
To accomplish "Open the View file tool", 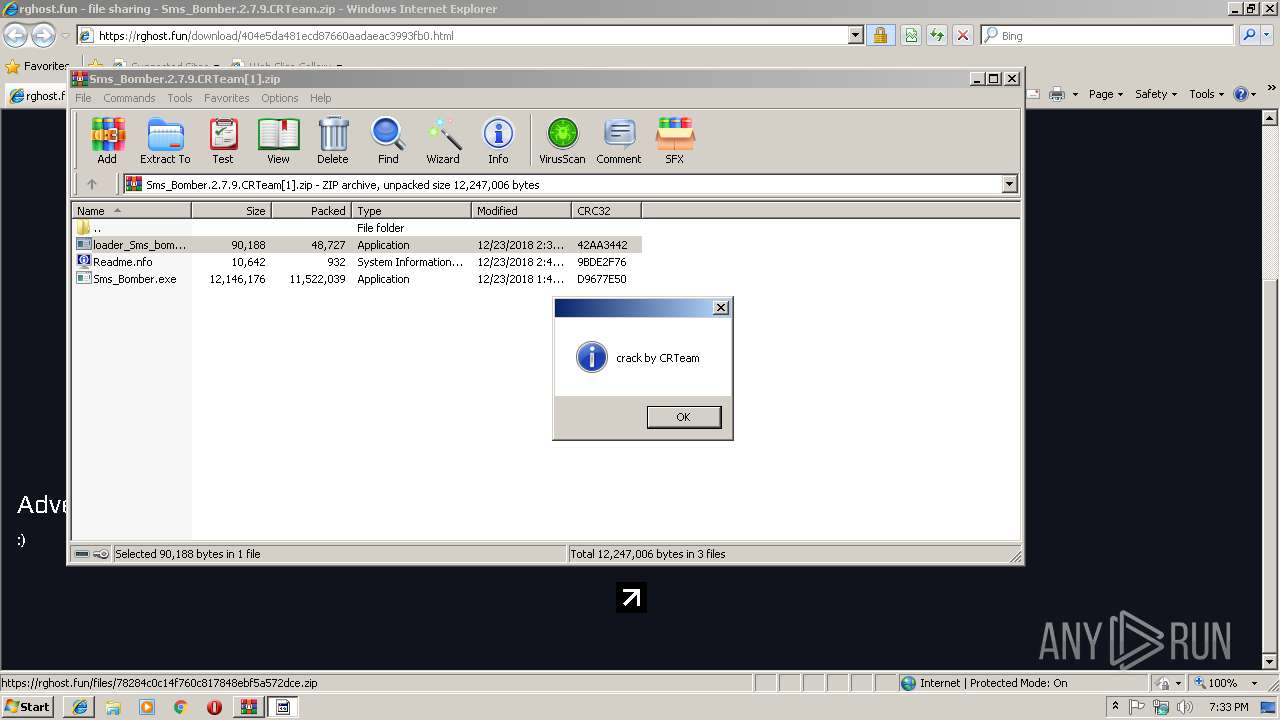I will coord(278,140).
